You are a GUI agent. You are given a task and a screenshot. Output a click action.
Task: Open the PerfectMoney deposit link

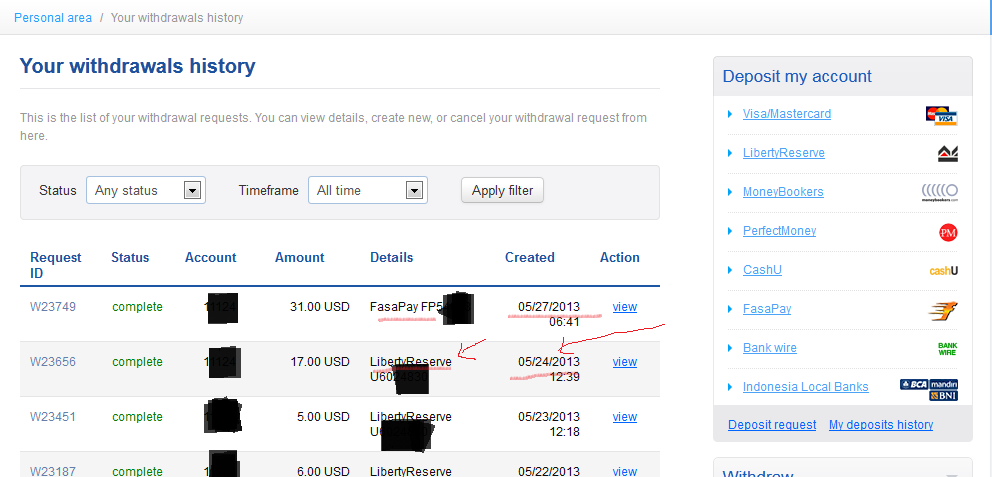(x=779, y=231)
